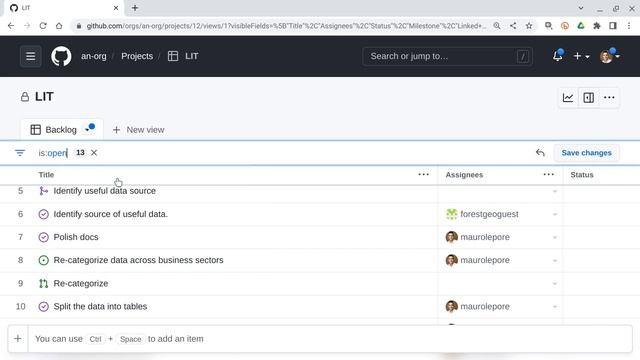640x360 pixels.
Task: Focus the Search or jump to box
Action: 447,56
